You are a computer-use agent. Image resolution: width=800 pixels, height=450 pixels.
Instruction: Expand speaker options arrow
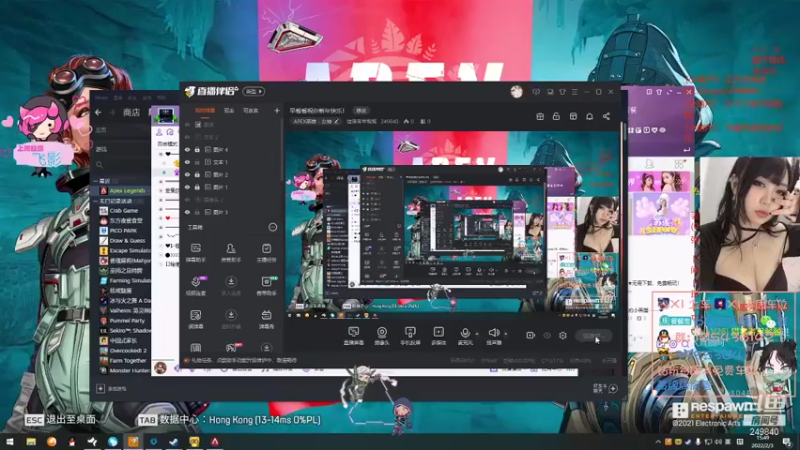(506, 334)
